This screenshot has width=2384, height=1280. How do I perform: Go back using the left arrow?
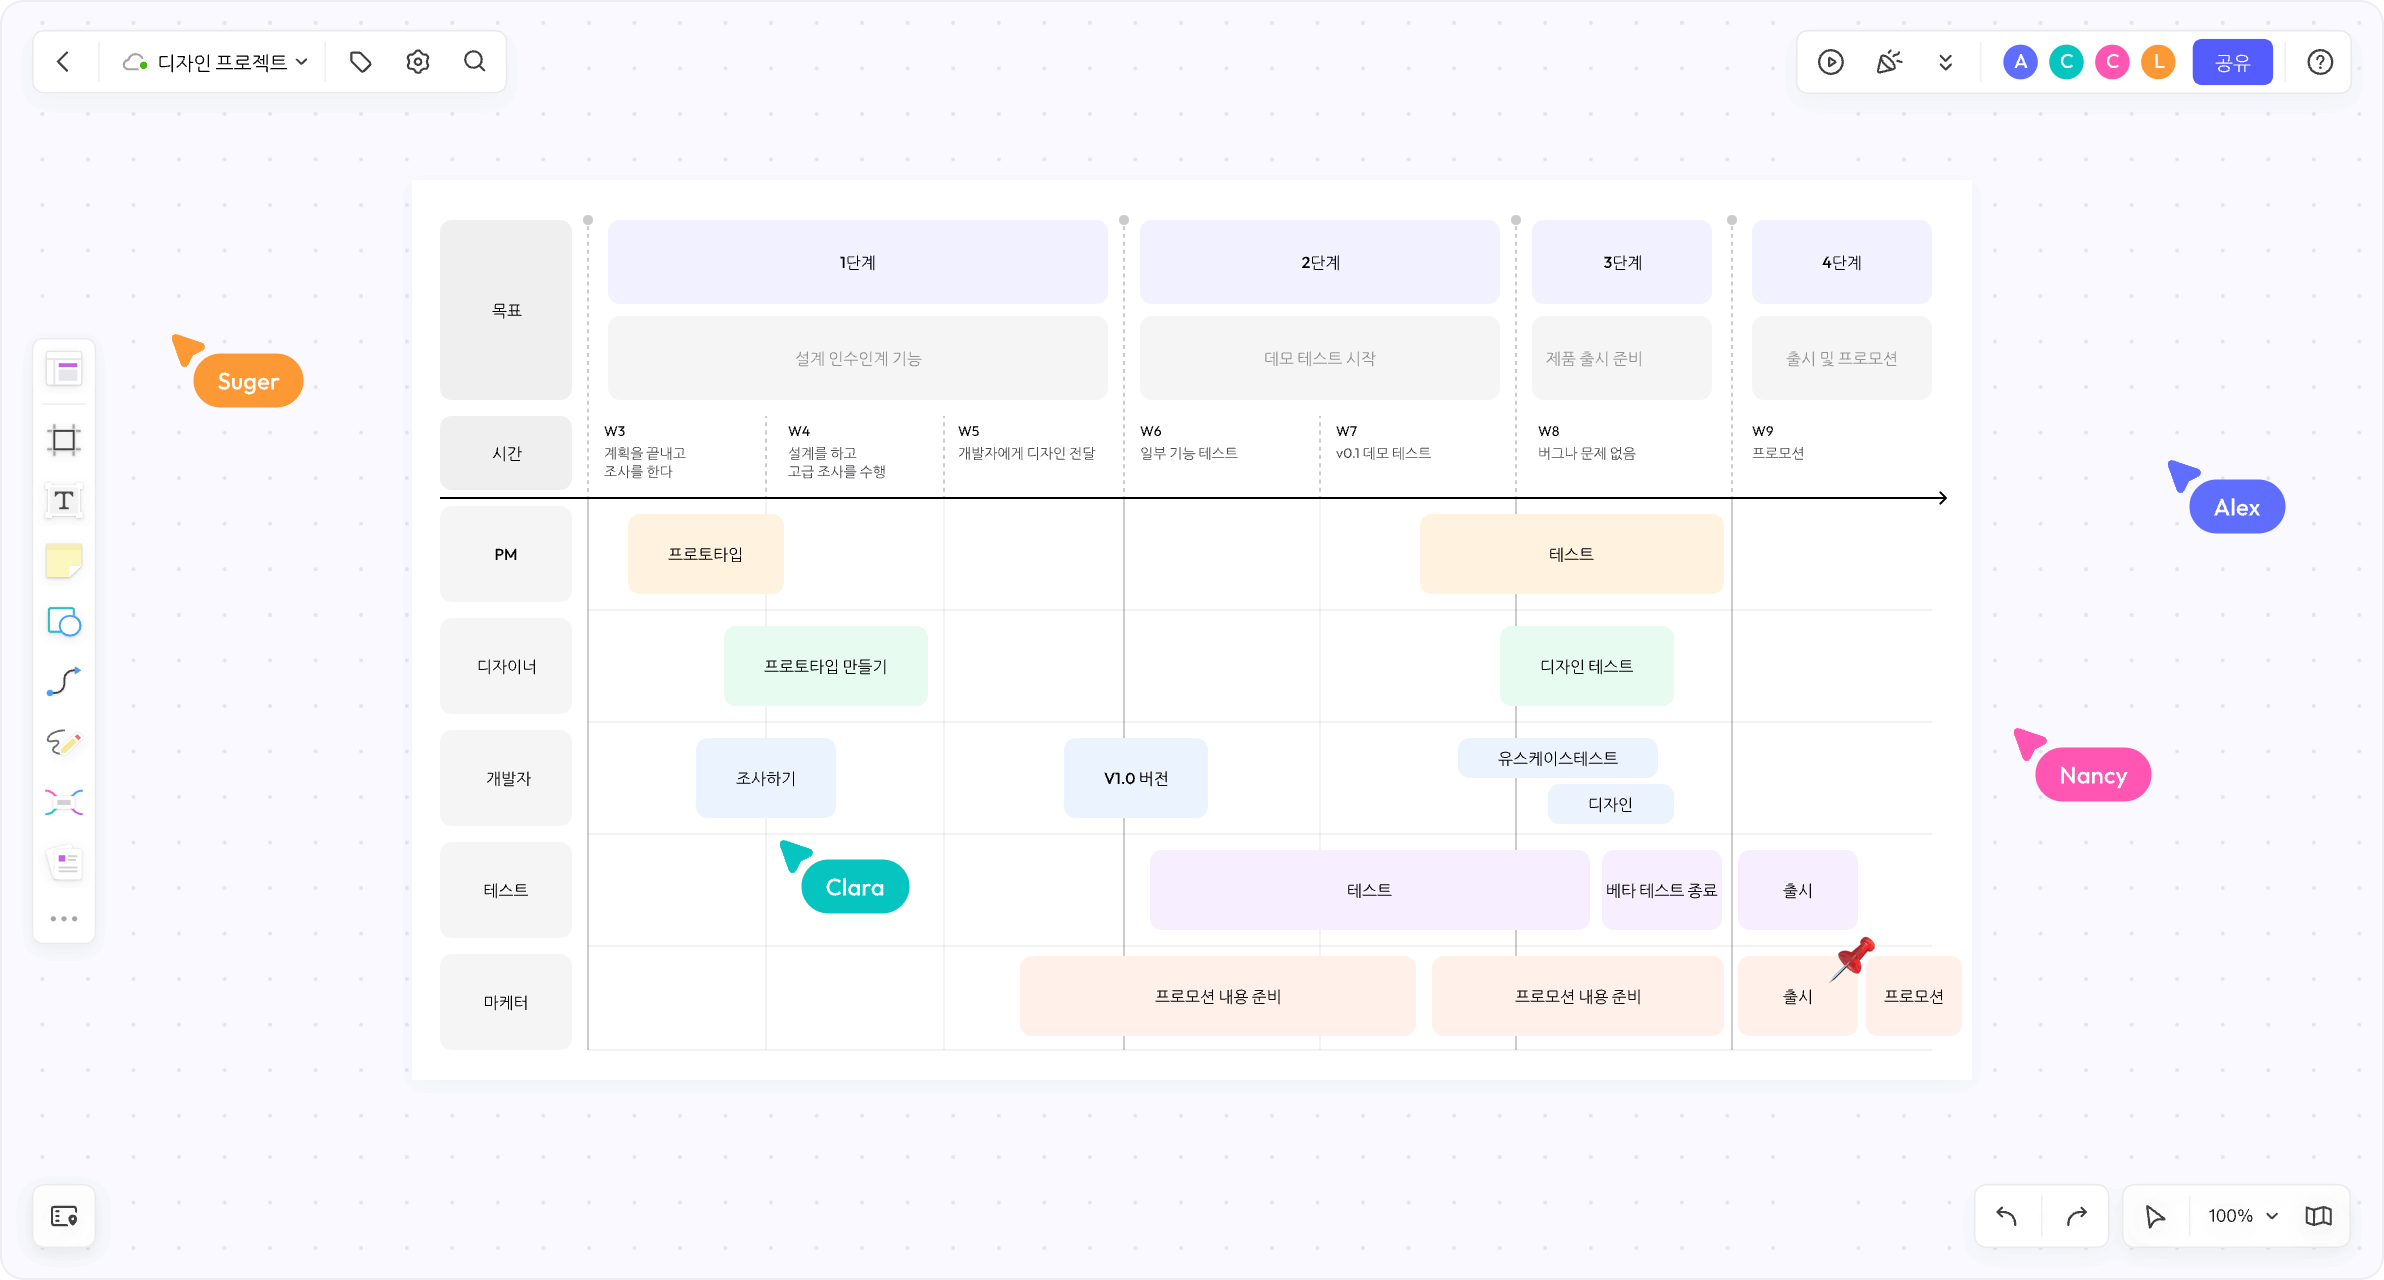(x=63, y=62)
